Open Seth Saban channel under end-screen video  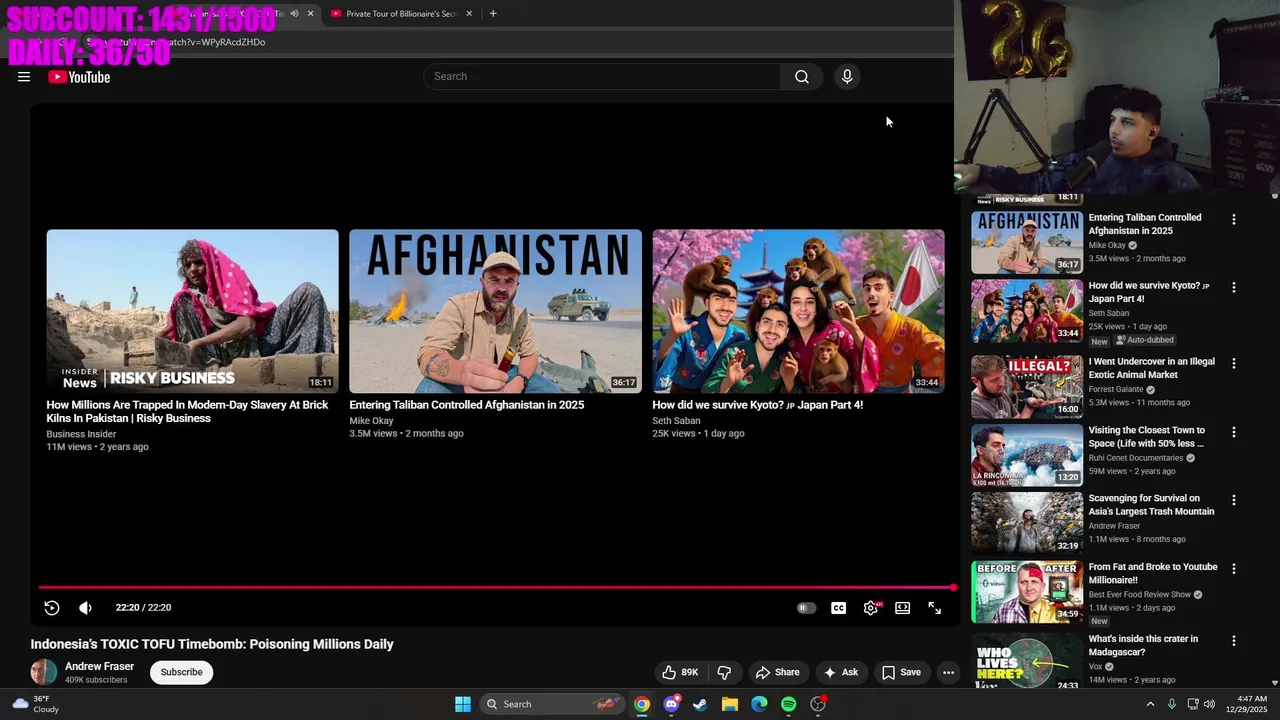coord(676,421)
